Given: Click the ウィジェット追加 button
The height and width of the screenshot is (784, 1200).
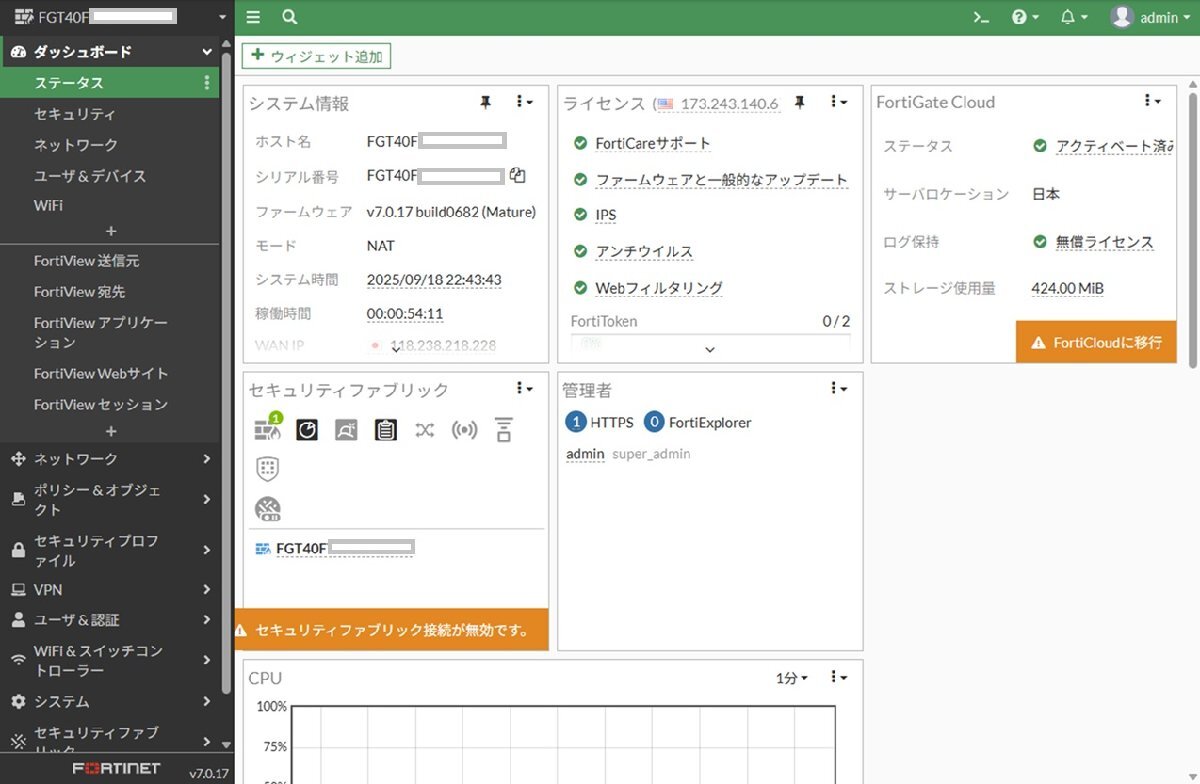Looking at the screenshot, I should [x=316, y=57].
